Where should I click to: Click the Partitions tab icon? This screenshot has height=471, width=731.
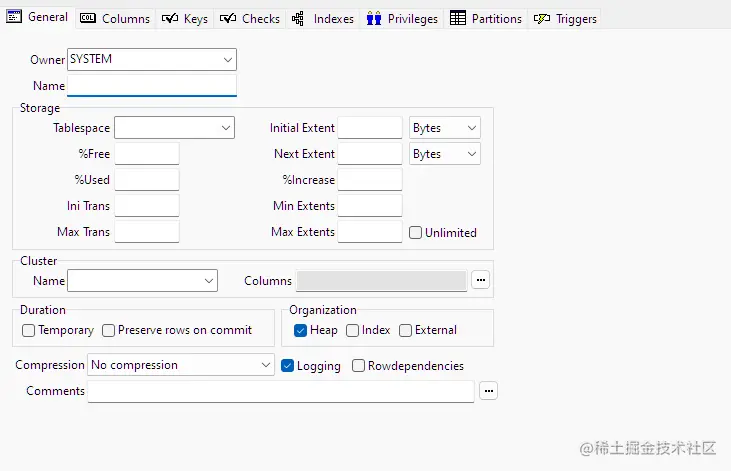click(458, 18)
